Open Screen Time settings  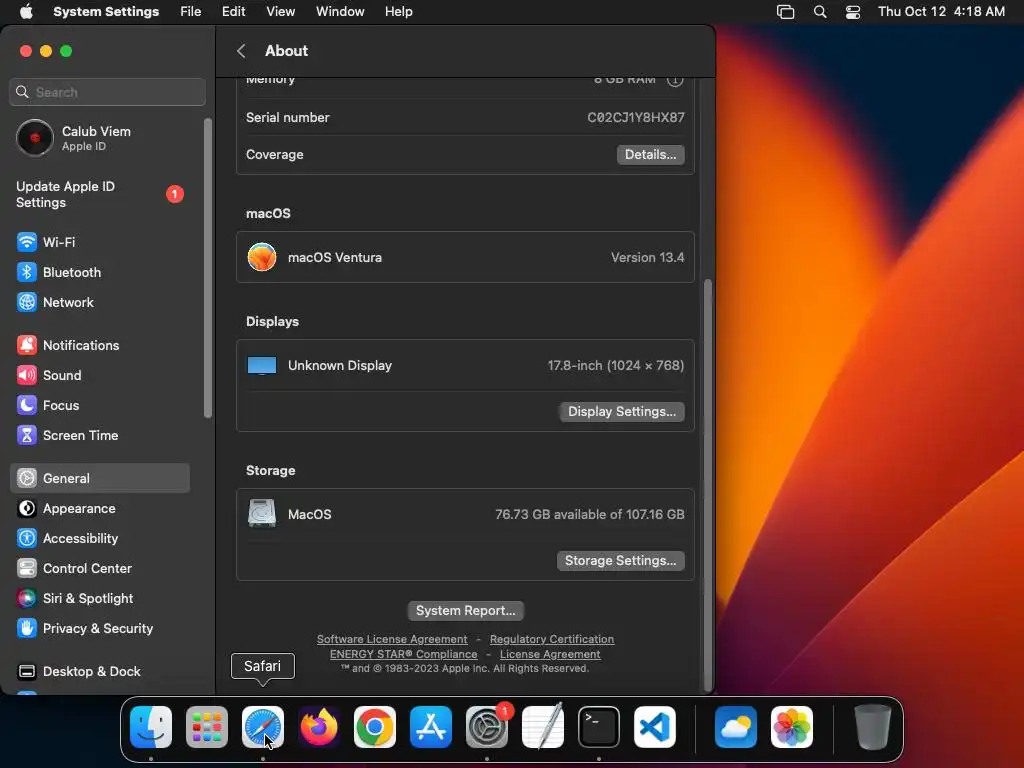point(99,436)
